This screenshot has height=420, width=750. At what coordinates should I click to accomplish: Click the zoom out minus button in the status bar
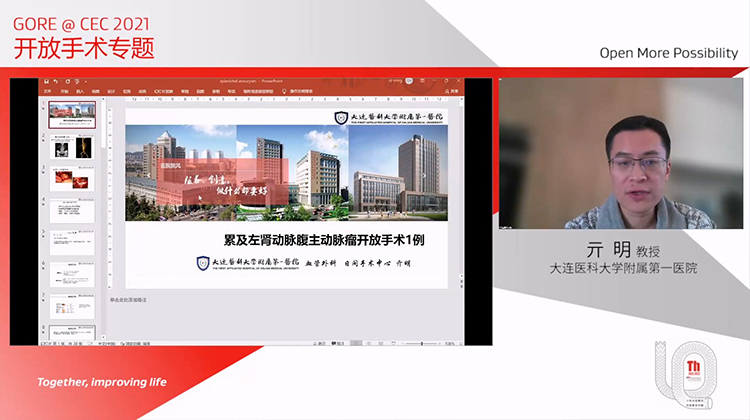pyautogui.click(x=403, y=343)
